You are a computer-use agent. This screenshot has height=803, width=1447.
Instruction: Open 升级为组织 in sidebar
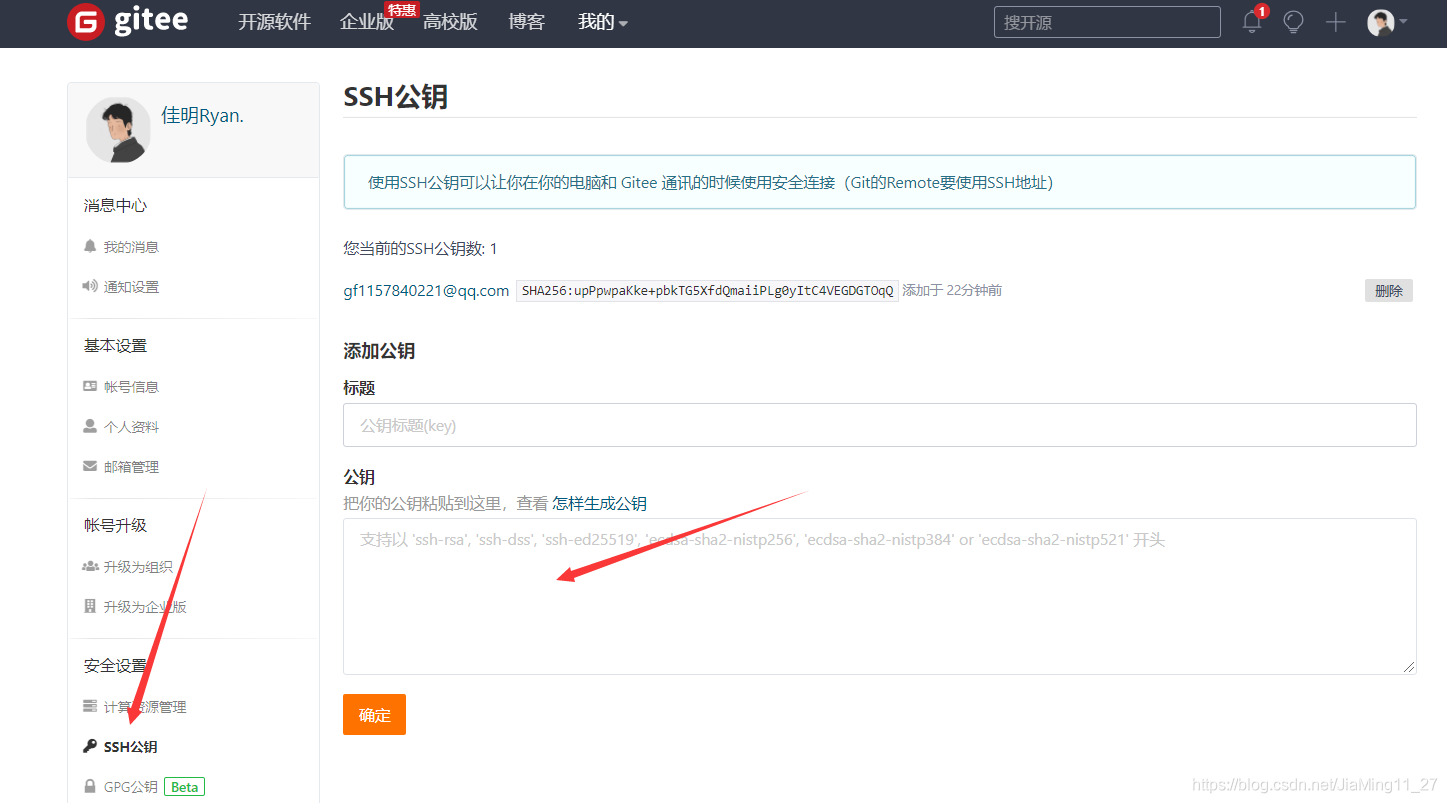[138, 567]
